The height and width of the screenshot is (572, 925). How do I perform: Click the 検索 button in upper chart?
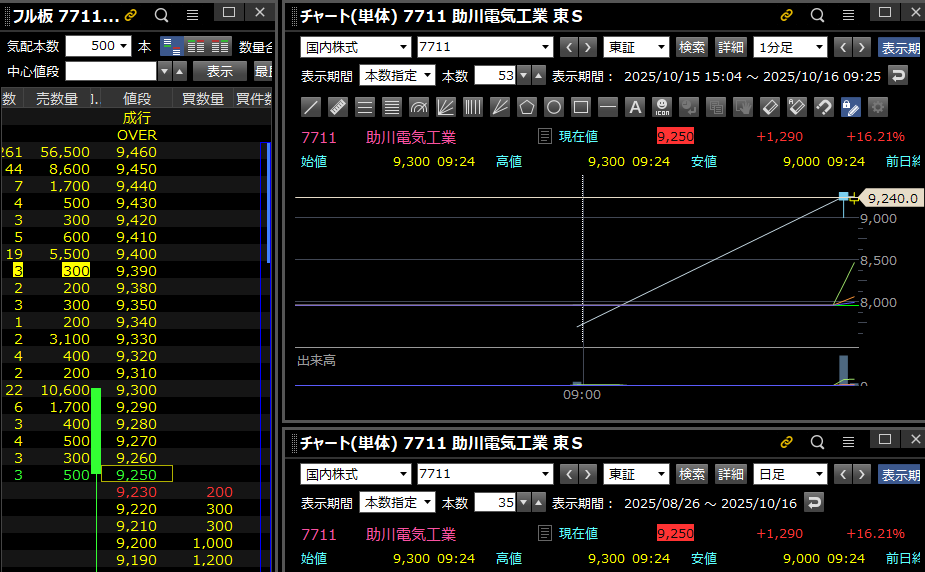692,47
